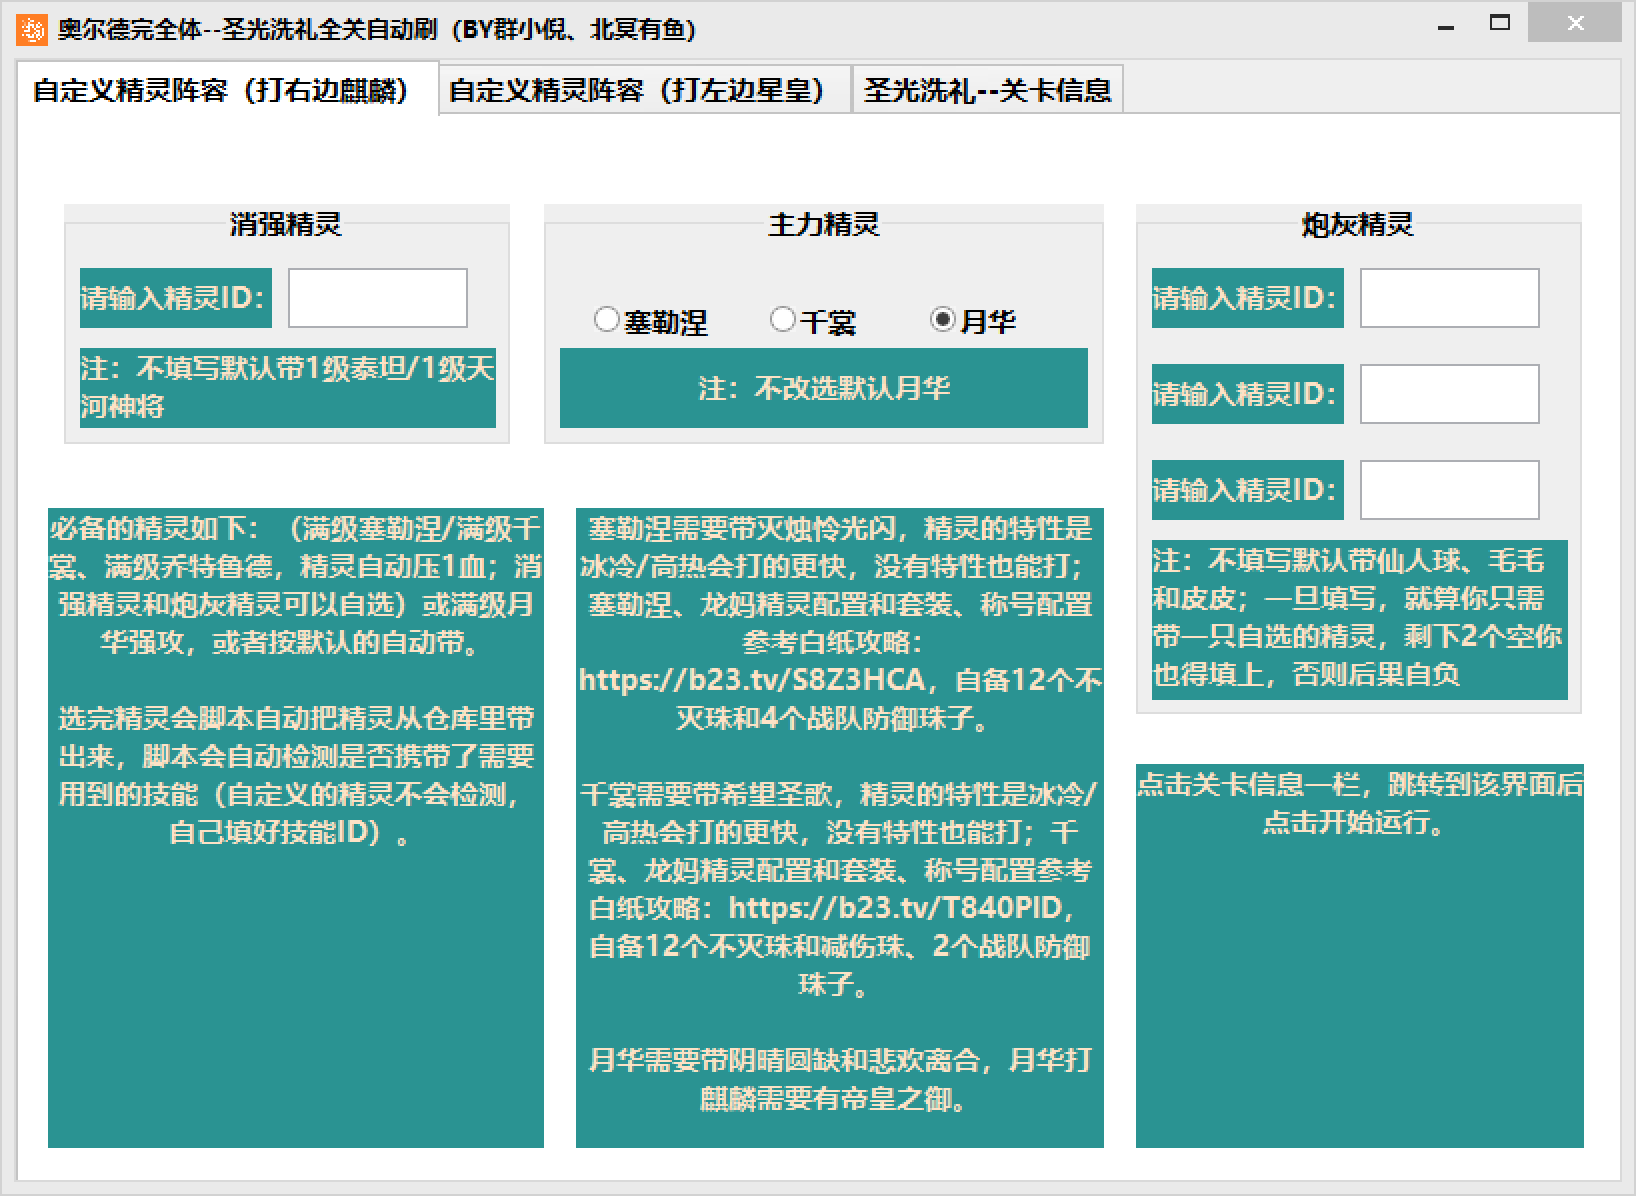The height and width of the screenshot is (1196, 1636).
Task: Click the 消强精灵 group title
Action: 286,223
